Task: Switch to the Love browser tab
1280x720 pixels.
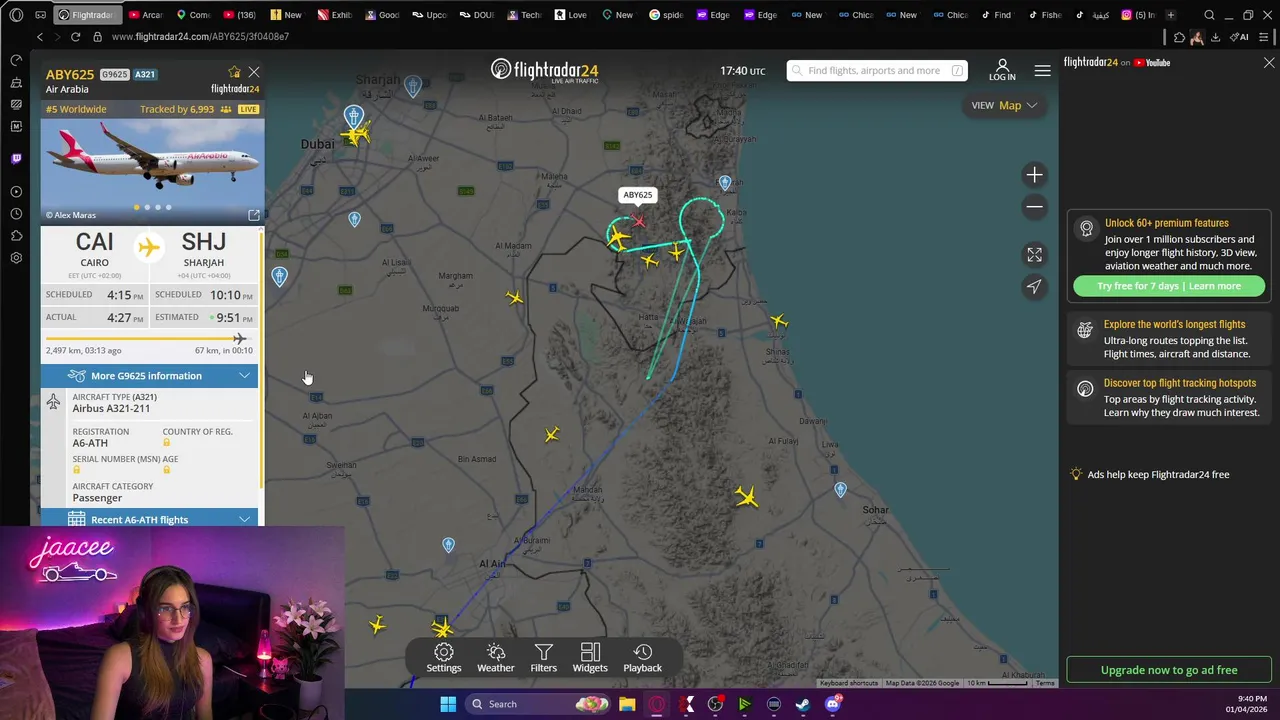Action: click(x=571, y=15)
